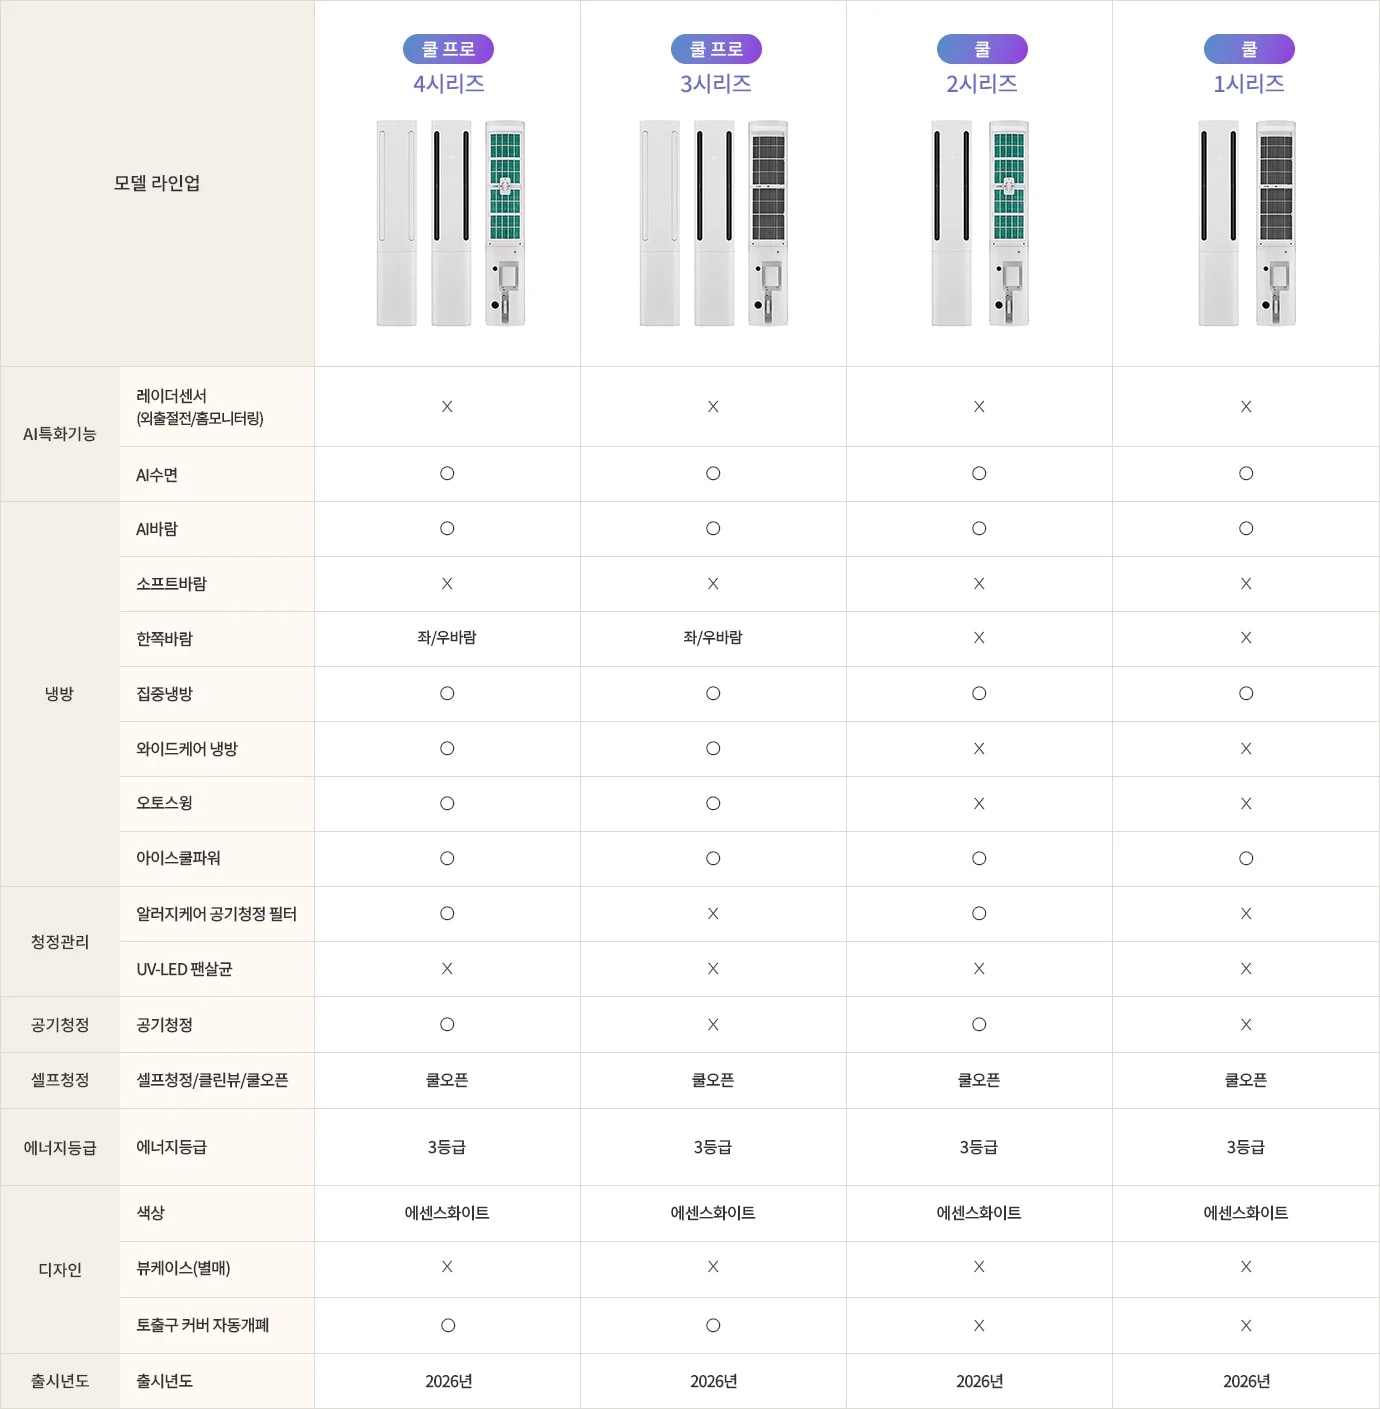Select the 2시리즈 model heading
The image size is (1380, 1409).
coord(982,84)
